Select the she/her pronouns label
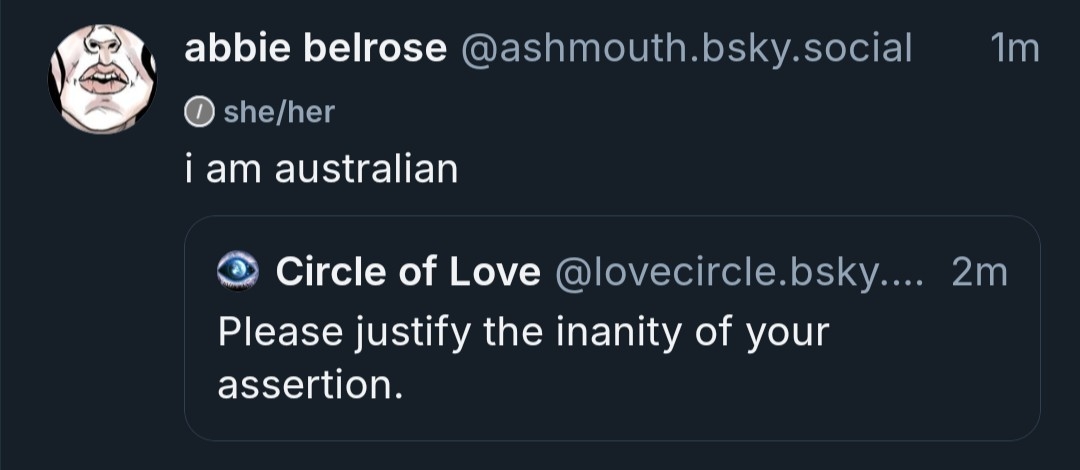Image resolution: width=1080 pixels, height=470 pixels. click(x=279, y=113)
